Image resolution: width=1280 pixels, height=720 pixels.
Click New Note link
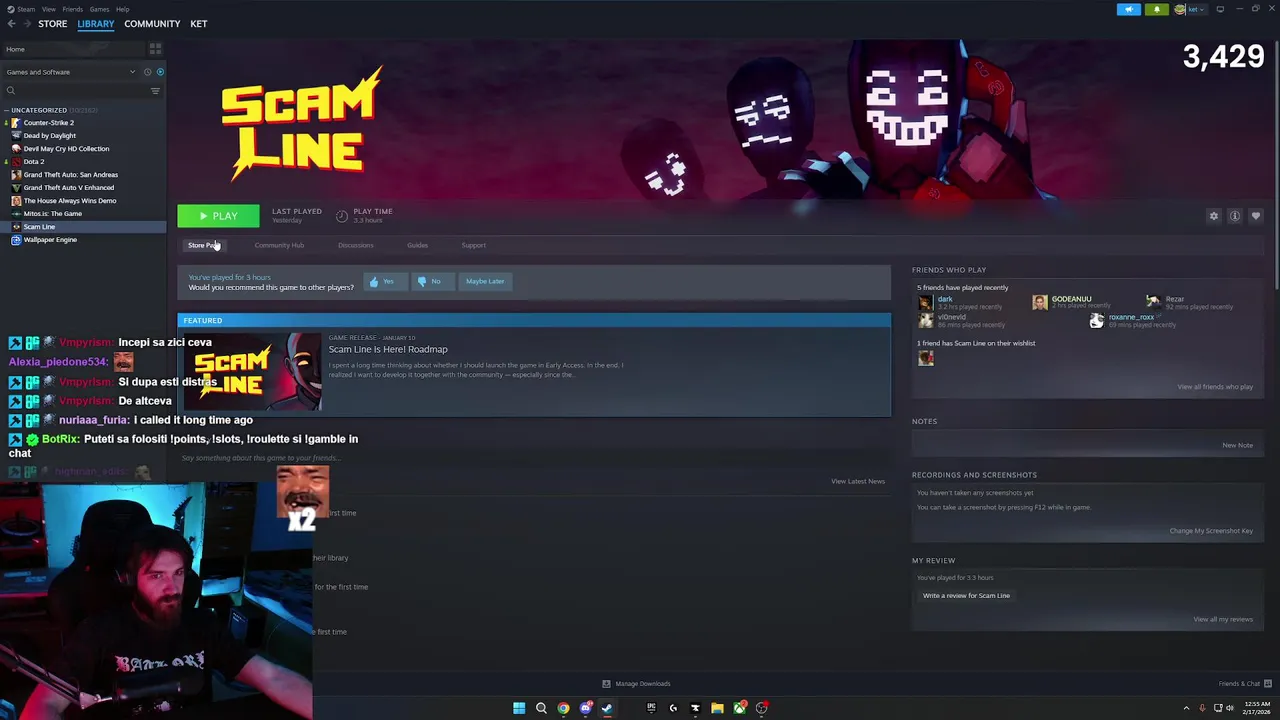[1237, 445]
